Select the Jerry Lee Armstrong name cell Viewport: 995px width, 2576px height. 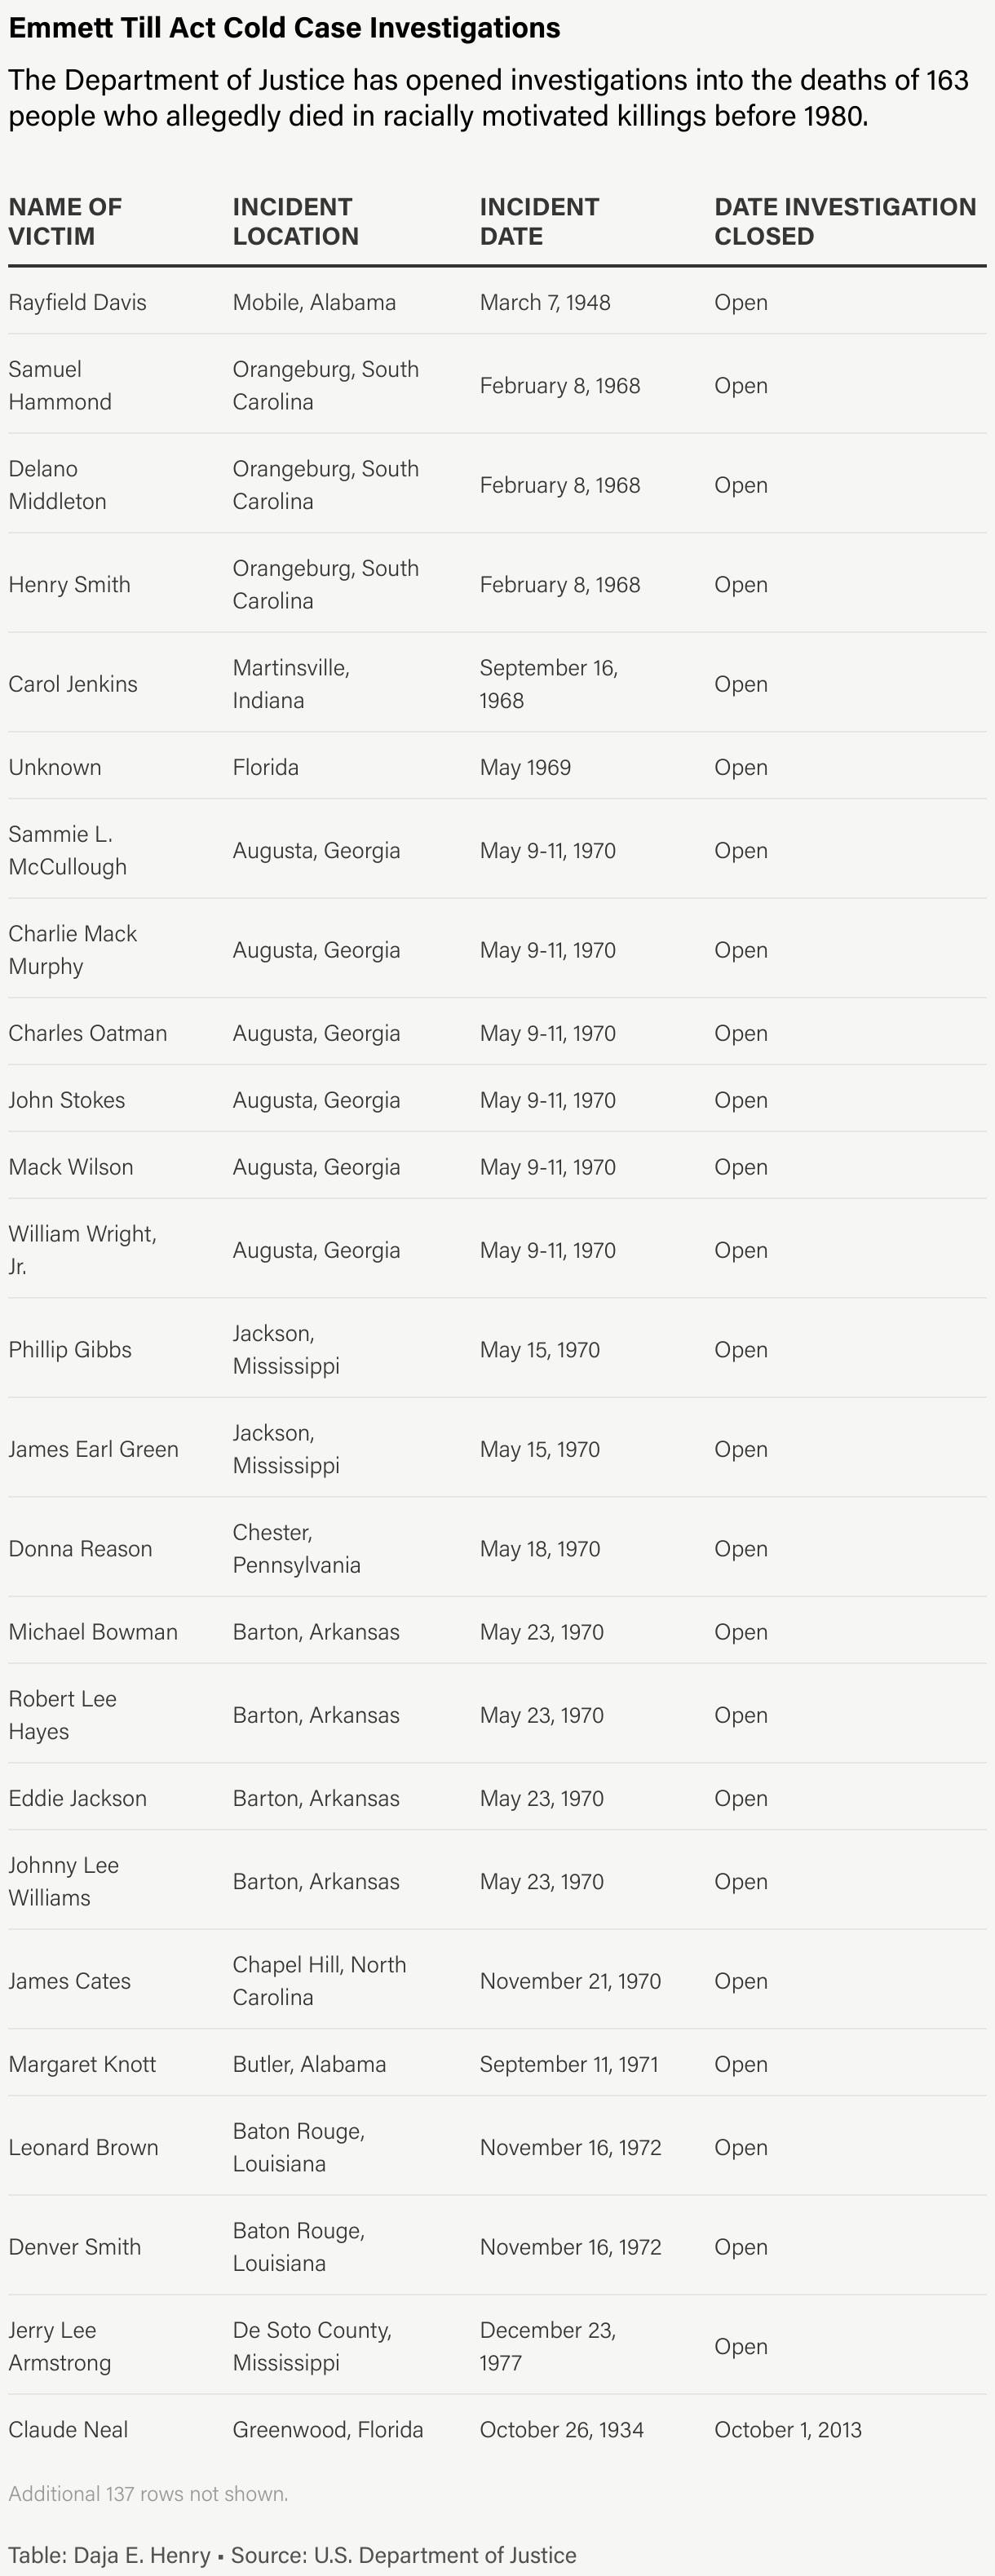[x=59, y=2346]
